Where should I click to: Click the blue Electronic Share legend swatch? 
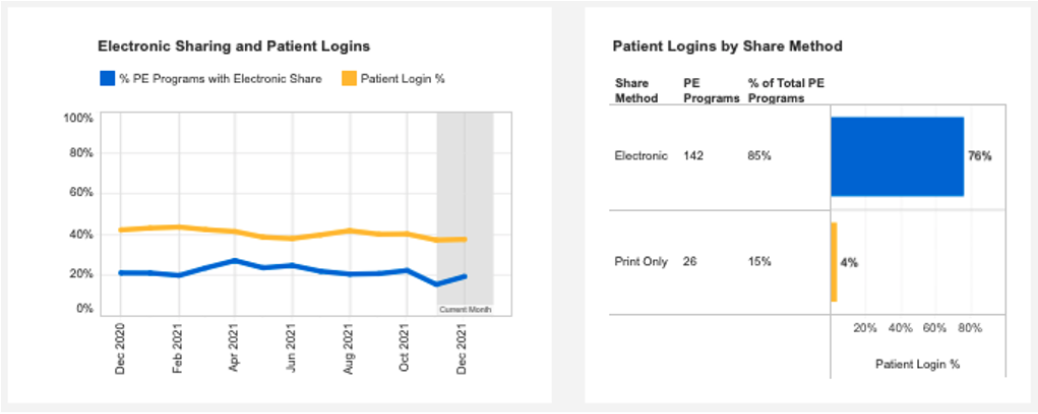click(x=106, y=78)
